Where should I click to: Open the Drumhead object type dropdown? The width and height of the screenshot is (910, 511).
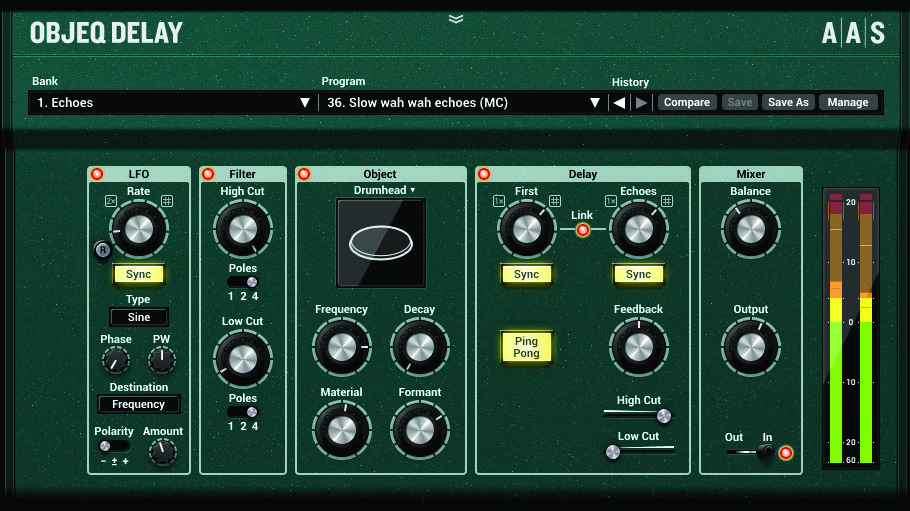(x=384, y=190)
